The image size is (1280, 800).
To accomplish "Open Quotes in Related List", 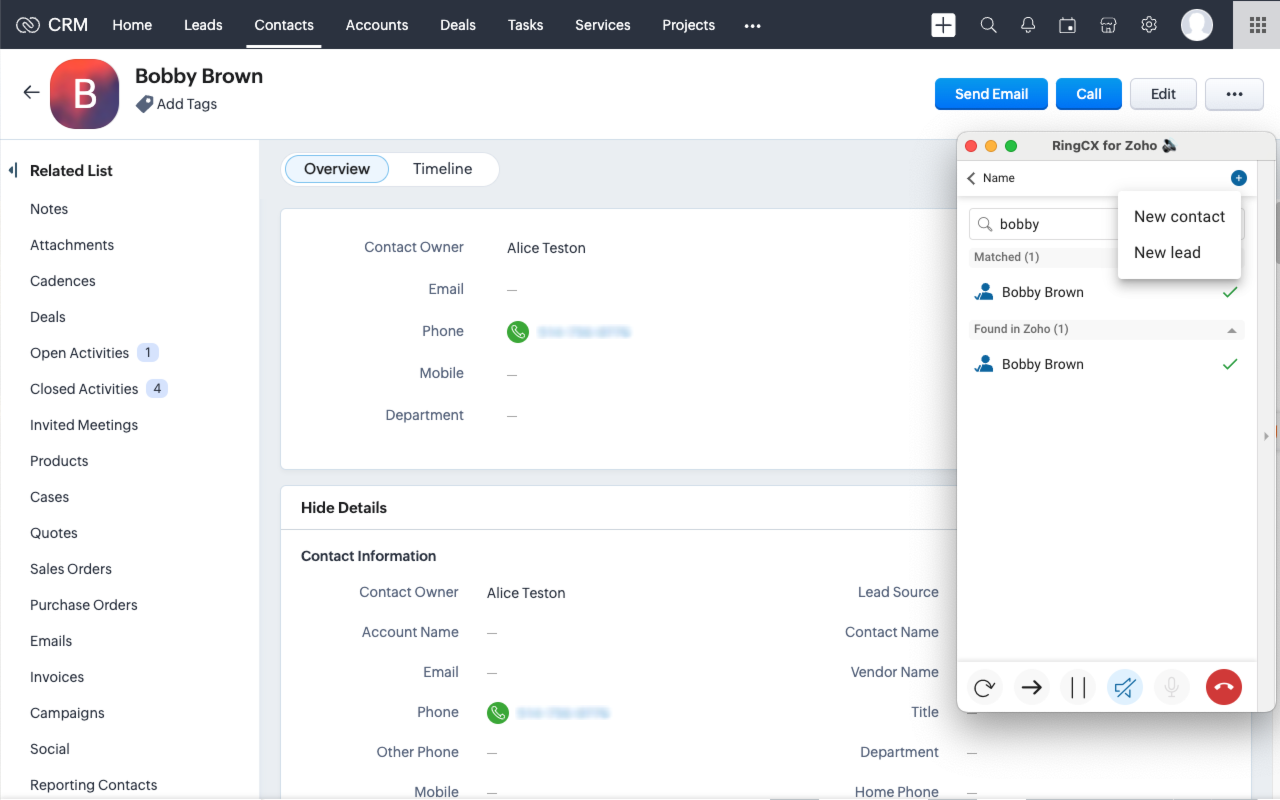I will (54, 533).
